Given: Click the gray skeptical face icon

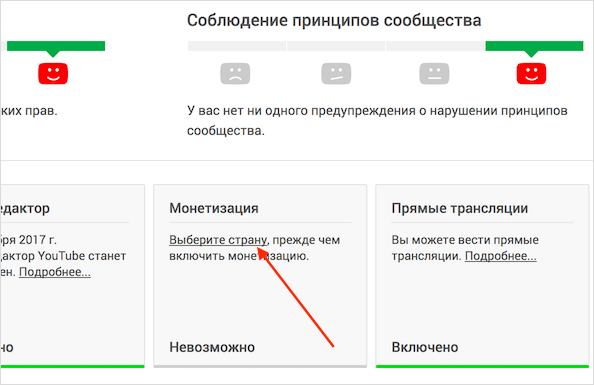Looking at the screenshot, I should click(336, 73).
